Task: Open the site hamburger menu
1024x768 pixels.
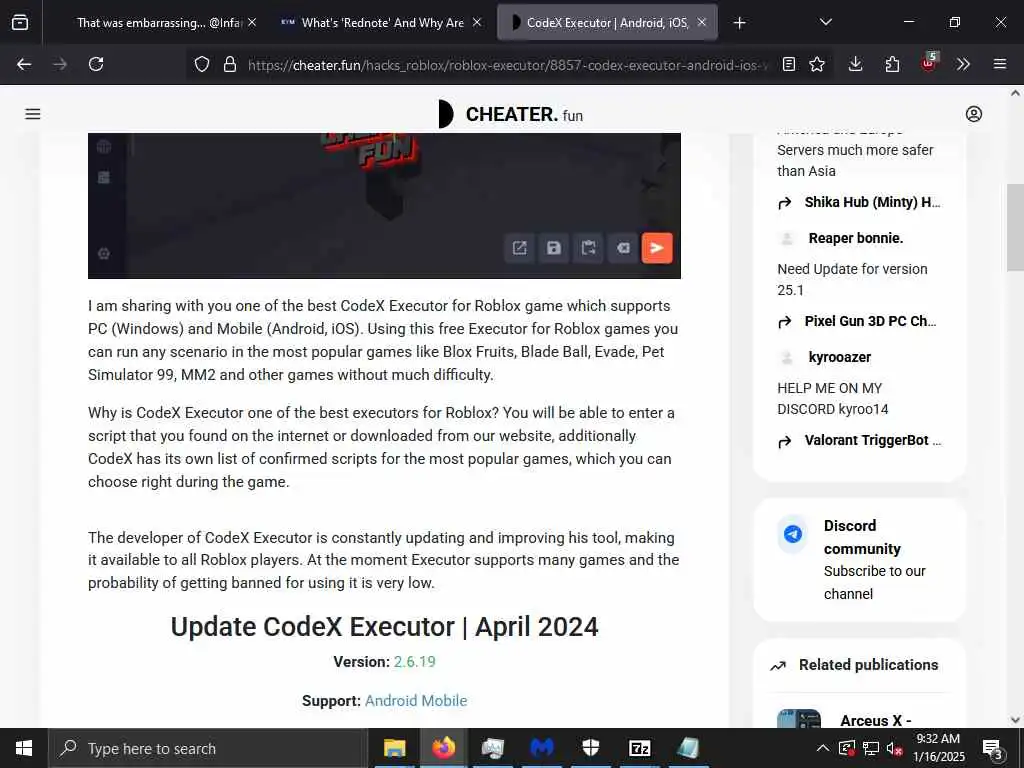Action: pos(33,114)
